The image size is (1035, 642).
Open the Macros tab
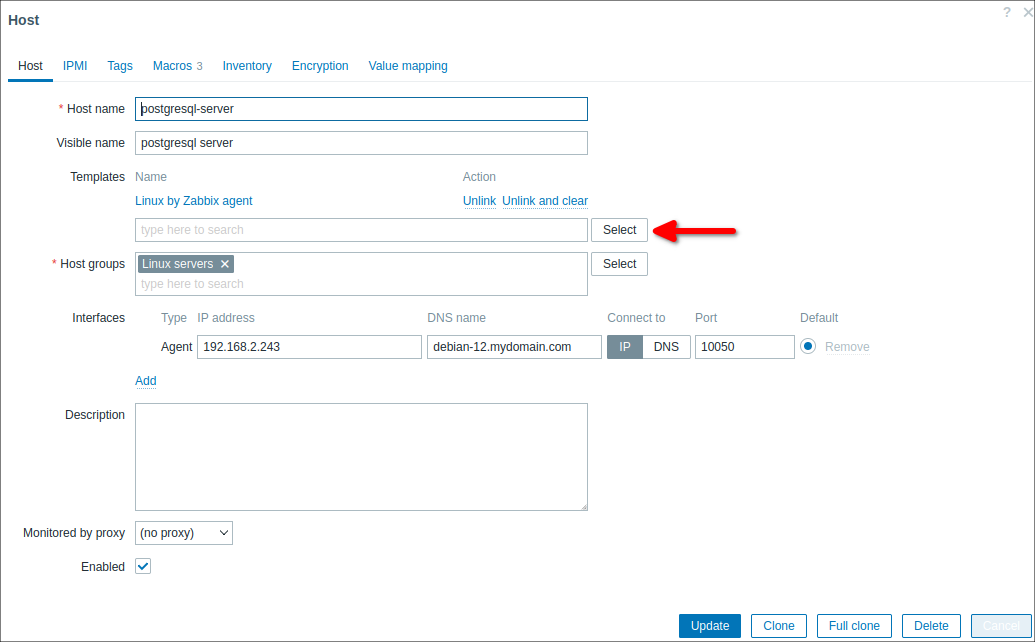coord(171,65)
